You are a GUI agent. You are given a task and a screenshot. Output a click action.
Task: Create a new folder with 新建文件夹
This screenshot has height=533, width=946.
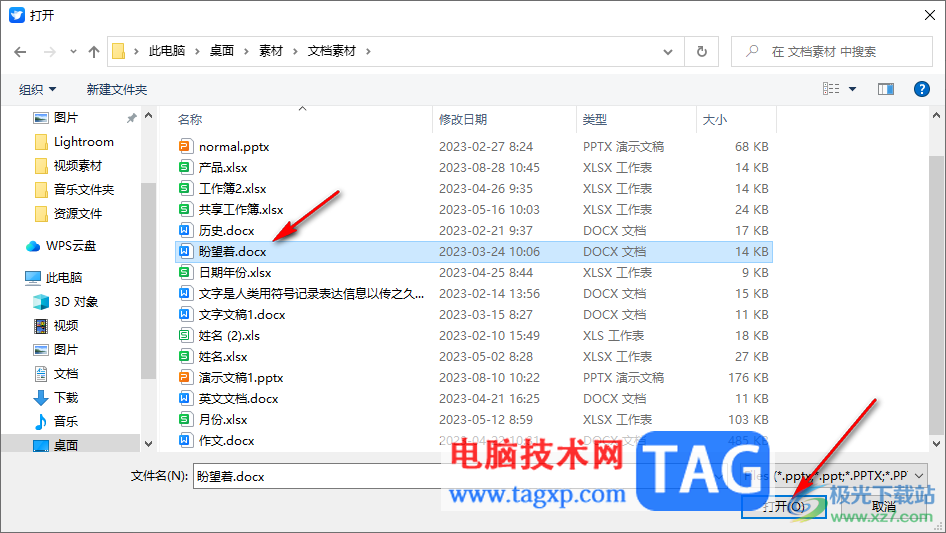[116, 89]
